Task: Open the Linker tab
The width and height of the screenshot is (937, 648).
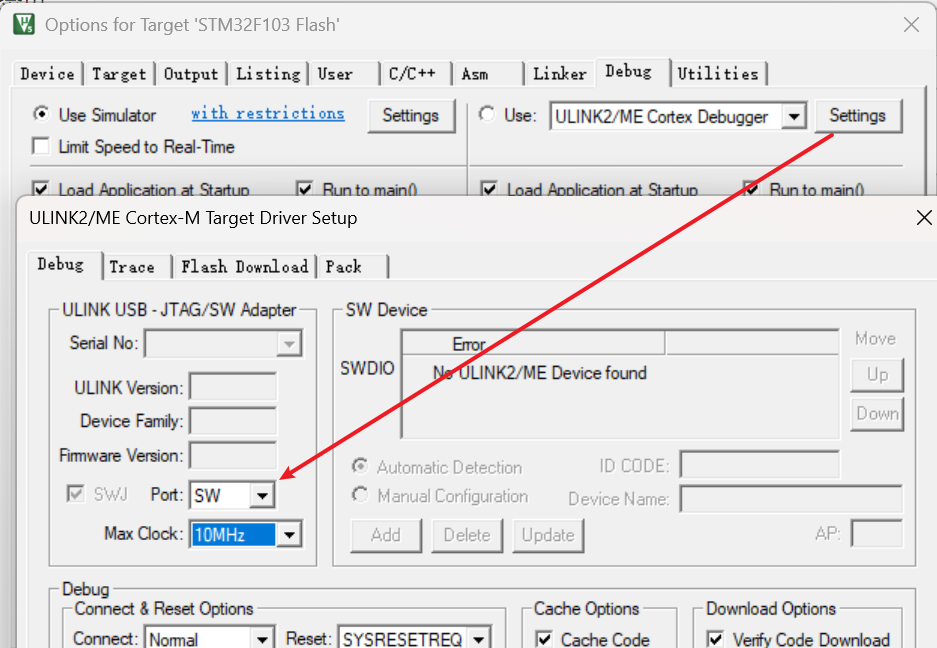Action: 559,74
